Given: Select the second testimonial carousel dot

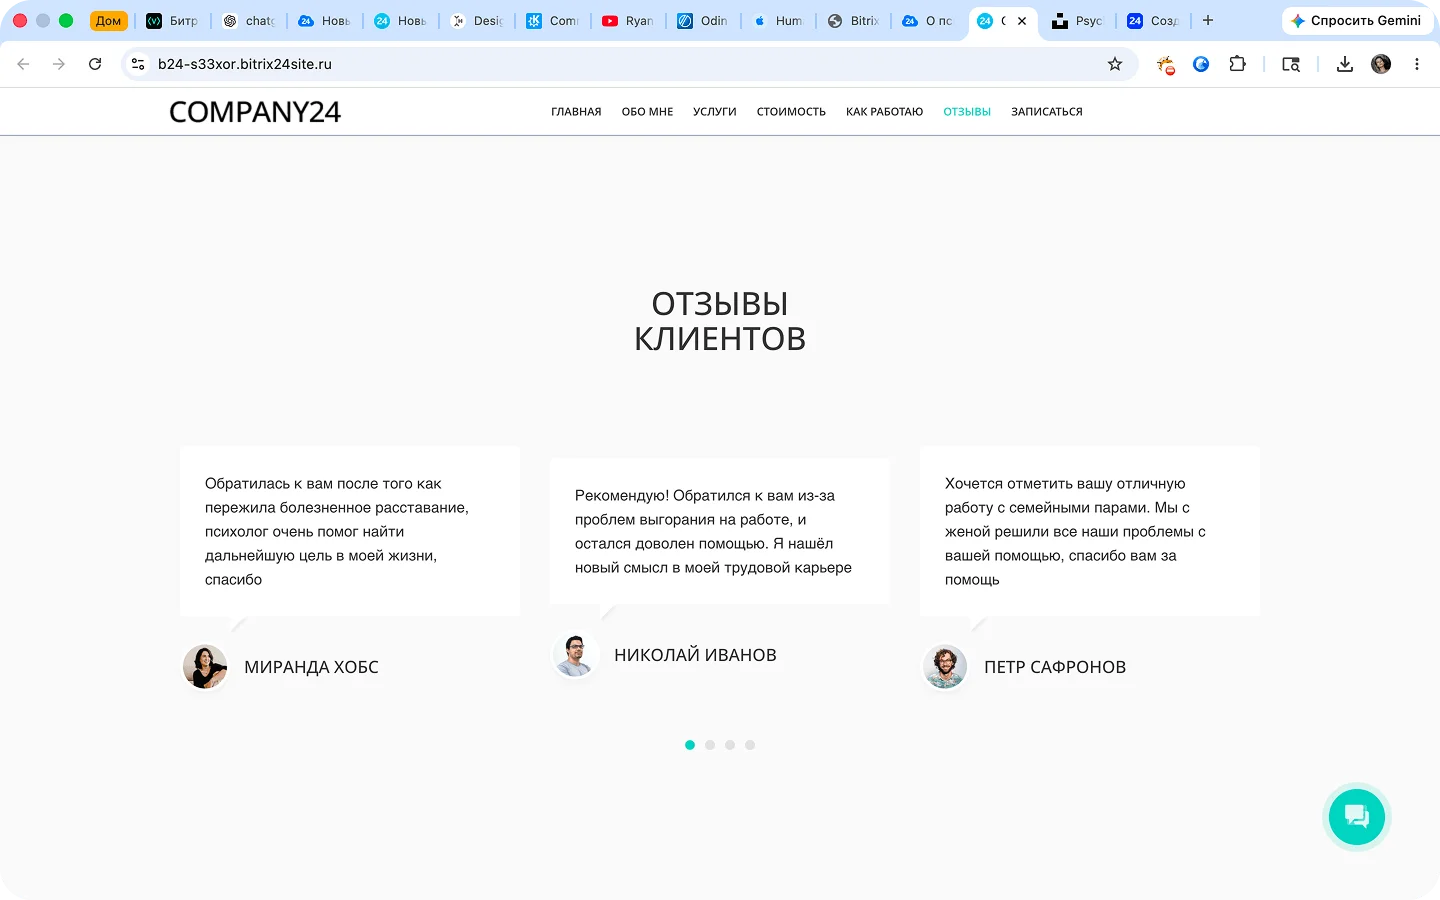Looking at the screenshot, I should (x=710, y=745).
